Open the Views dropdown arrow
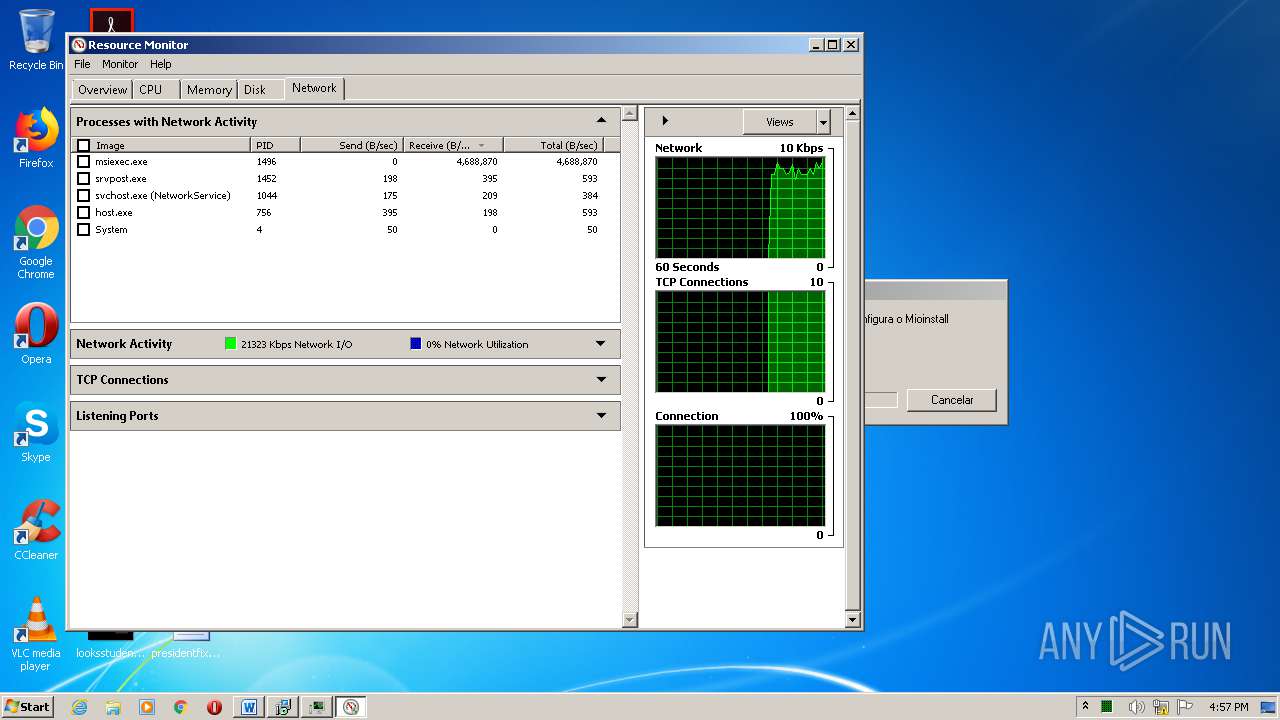The width and height of the screenshot is (1280, 720). pos(824,122)
